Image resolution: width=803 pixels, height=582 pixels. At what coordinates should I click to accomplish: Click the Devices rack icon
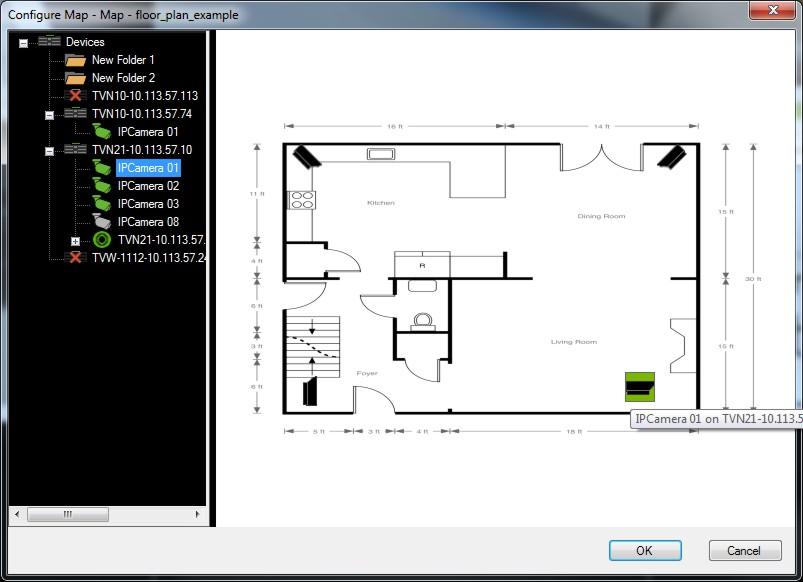pyautogui.click(x=49, y=41)
